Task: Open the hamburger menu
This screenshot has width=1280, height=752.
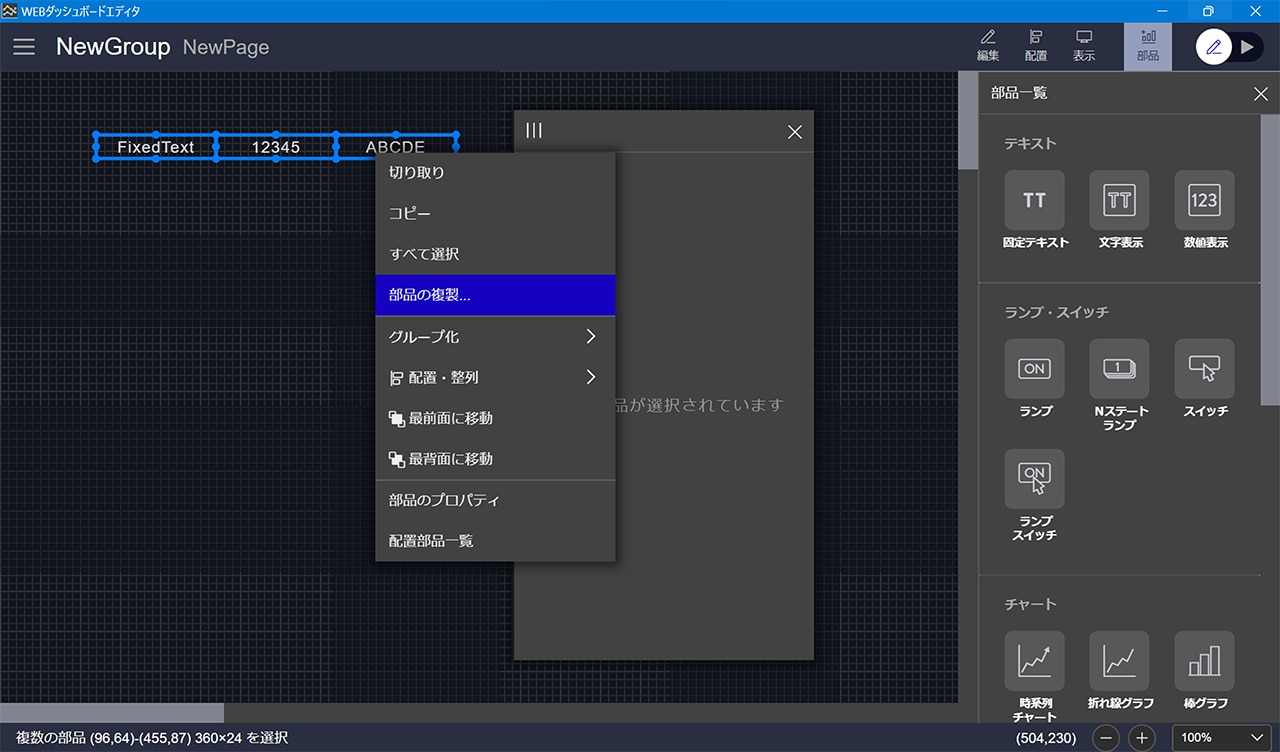Action: pyautogui.click(x=24, y=47)
